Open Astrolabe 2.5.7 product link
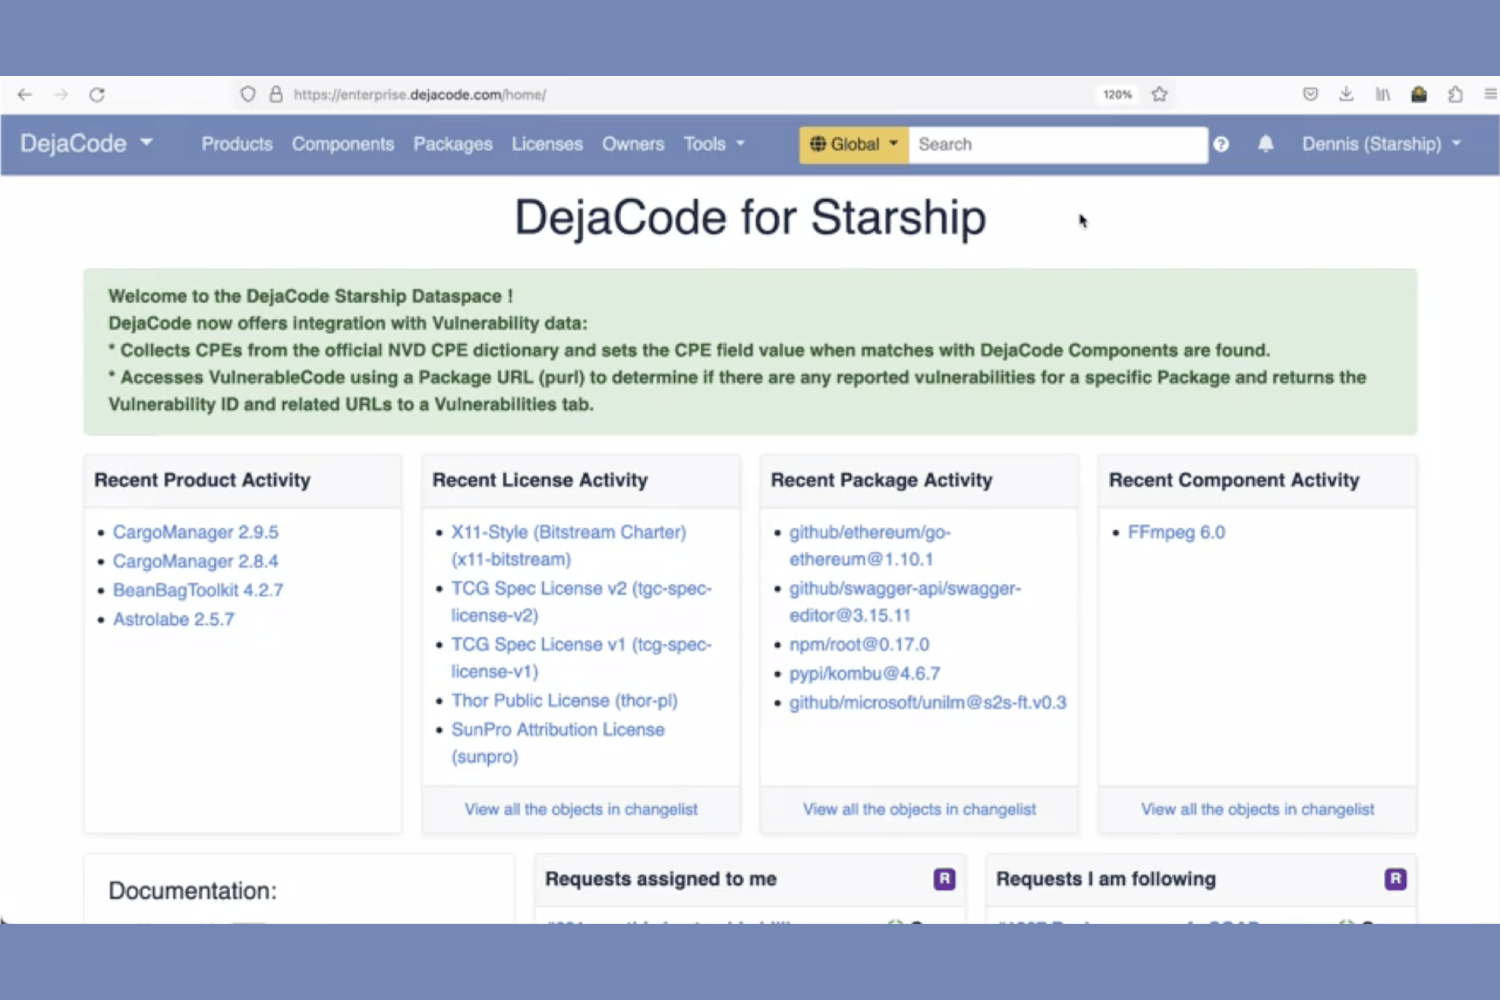 (x=174, y=619)
